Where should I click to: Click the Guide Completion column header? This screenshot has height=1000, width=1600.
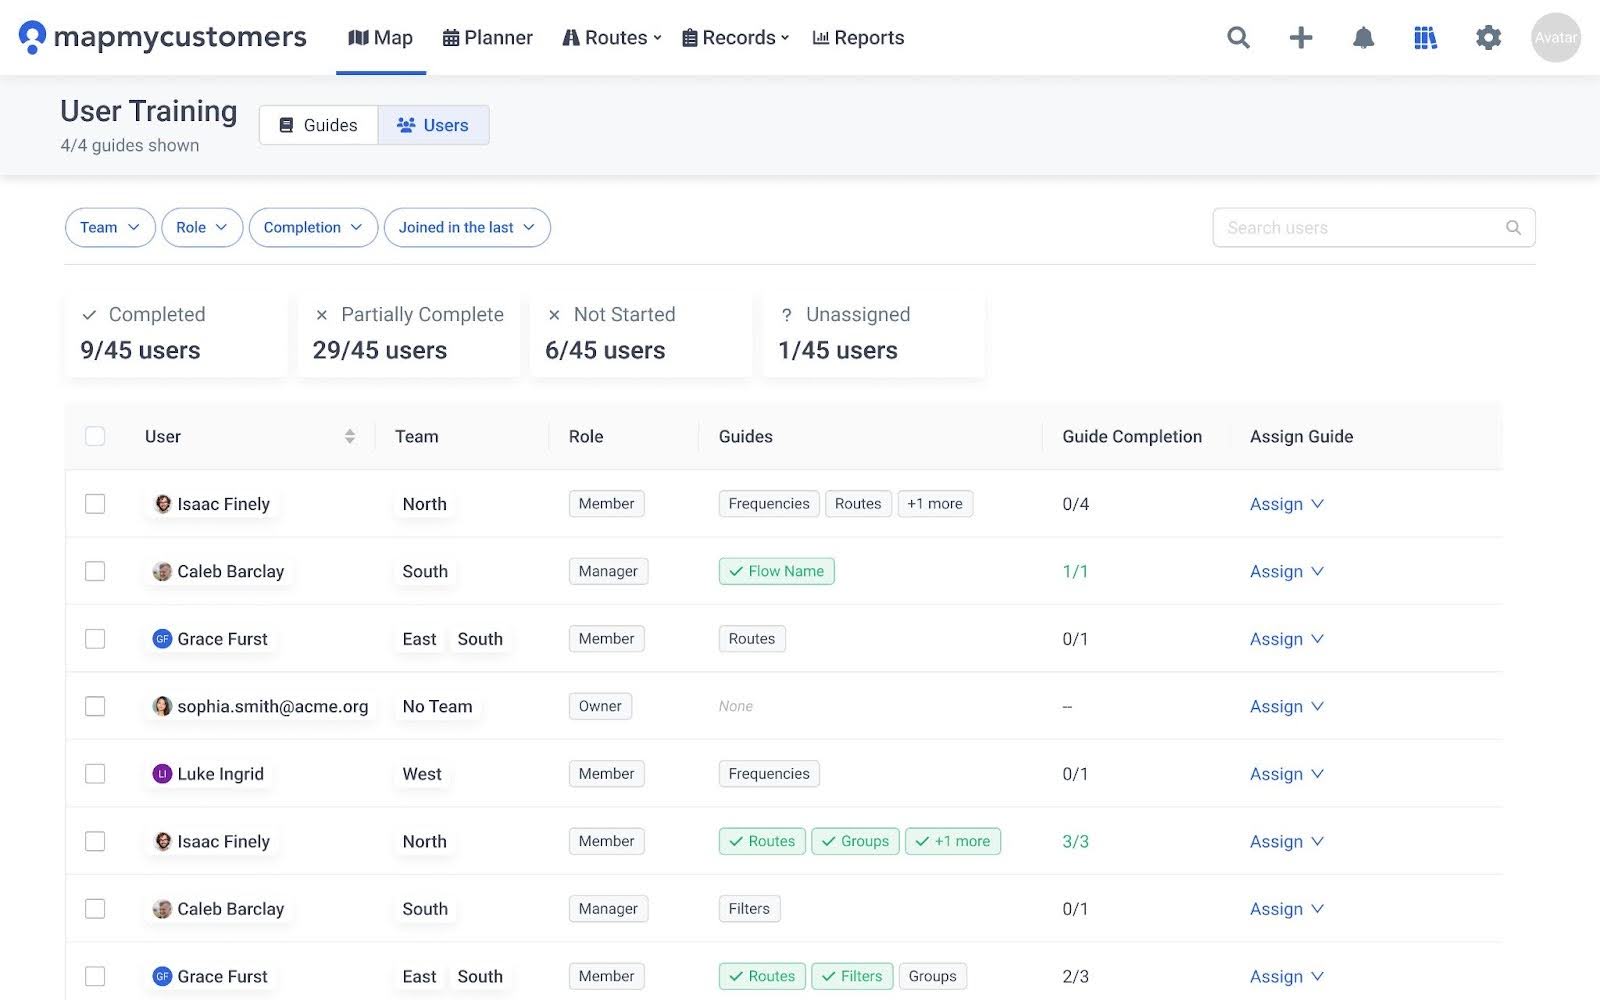coord(1132,436)
